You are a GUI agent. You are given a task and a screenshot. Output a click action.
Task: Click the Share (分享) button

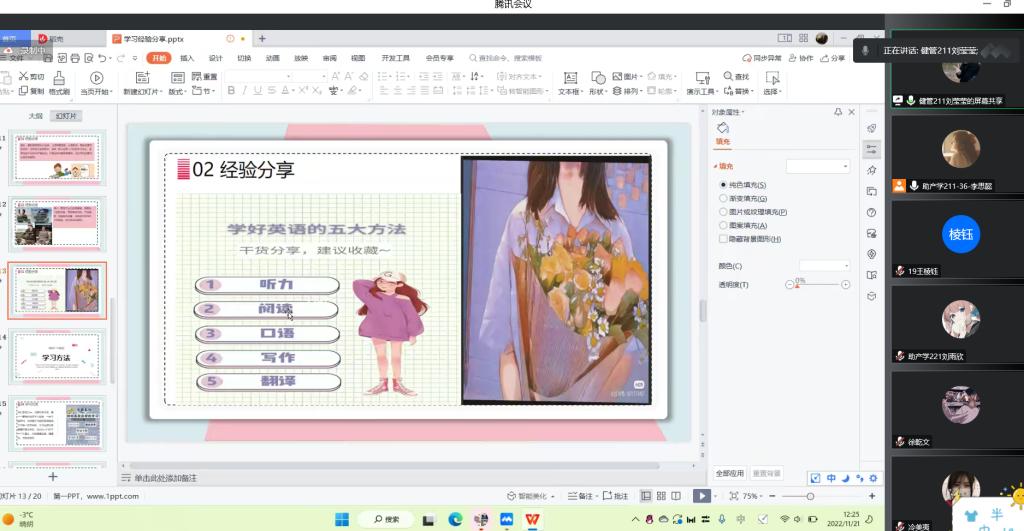(832, 58)
